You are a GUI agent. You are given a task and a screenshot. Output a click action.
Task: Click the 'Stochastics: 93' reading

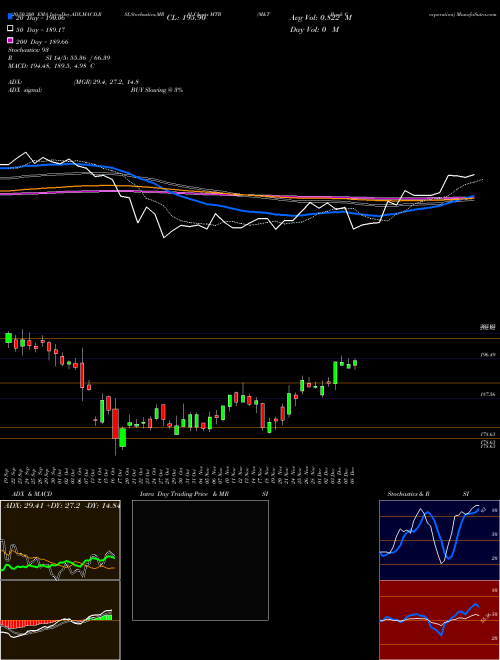coord(29,50)
